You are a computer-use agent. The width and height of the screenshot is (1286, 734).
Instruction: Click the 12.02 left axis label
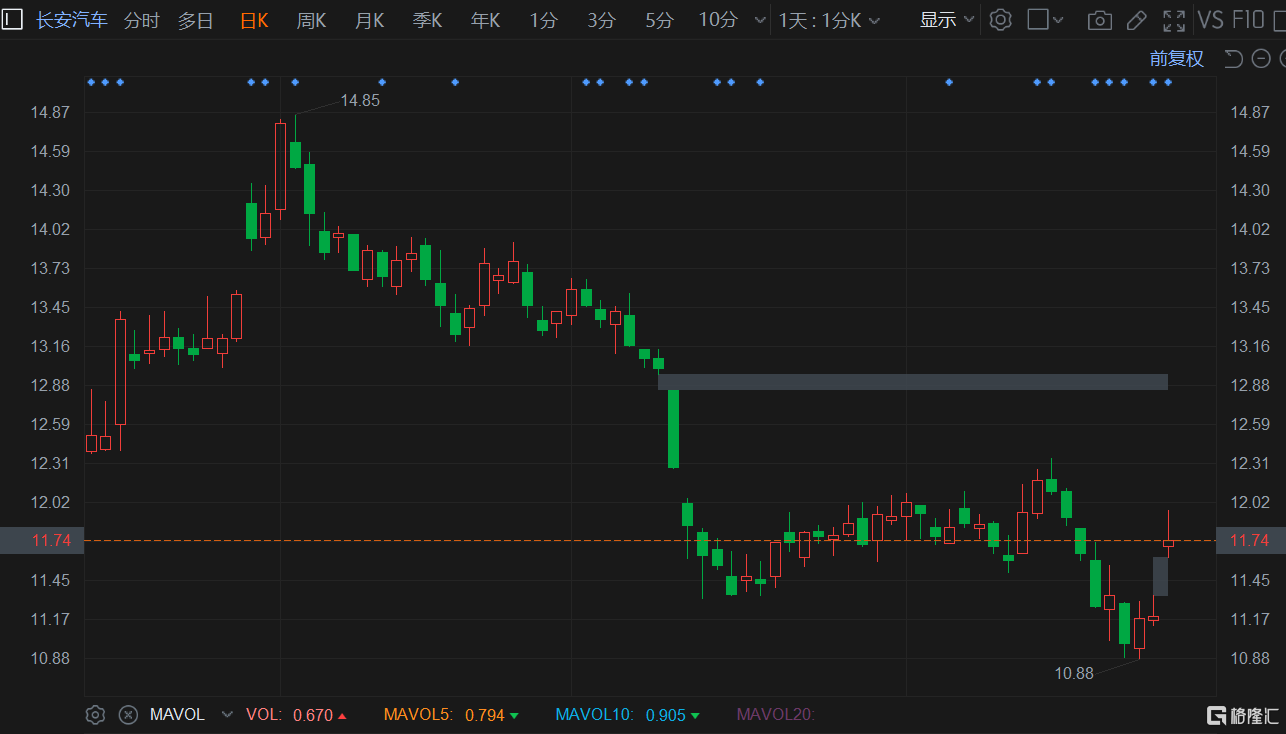(x=50, y=502)
